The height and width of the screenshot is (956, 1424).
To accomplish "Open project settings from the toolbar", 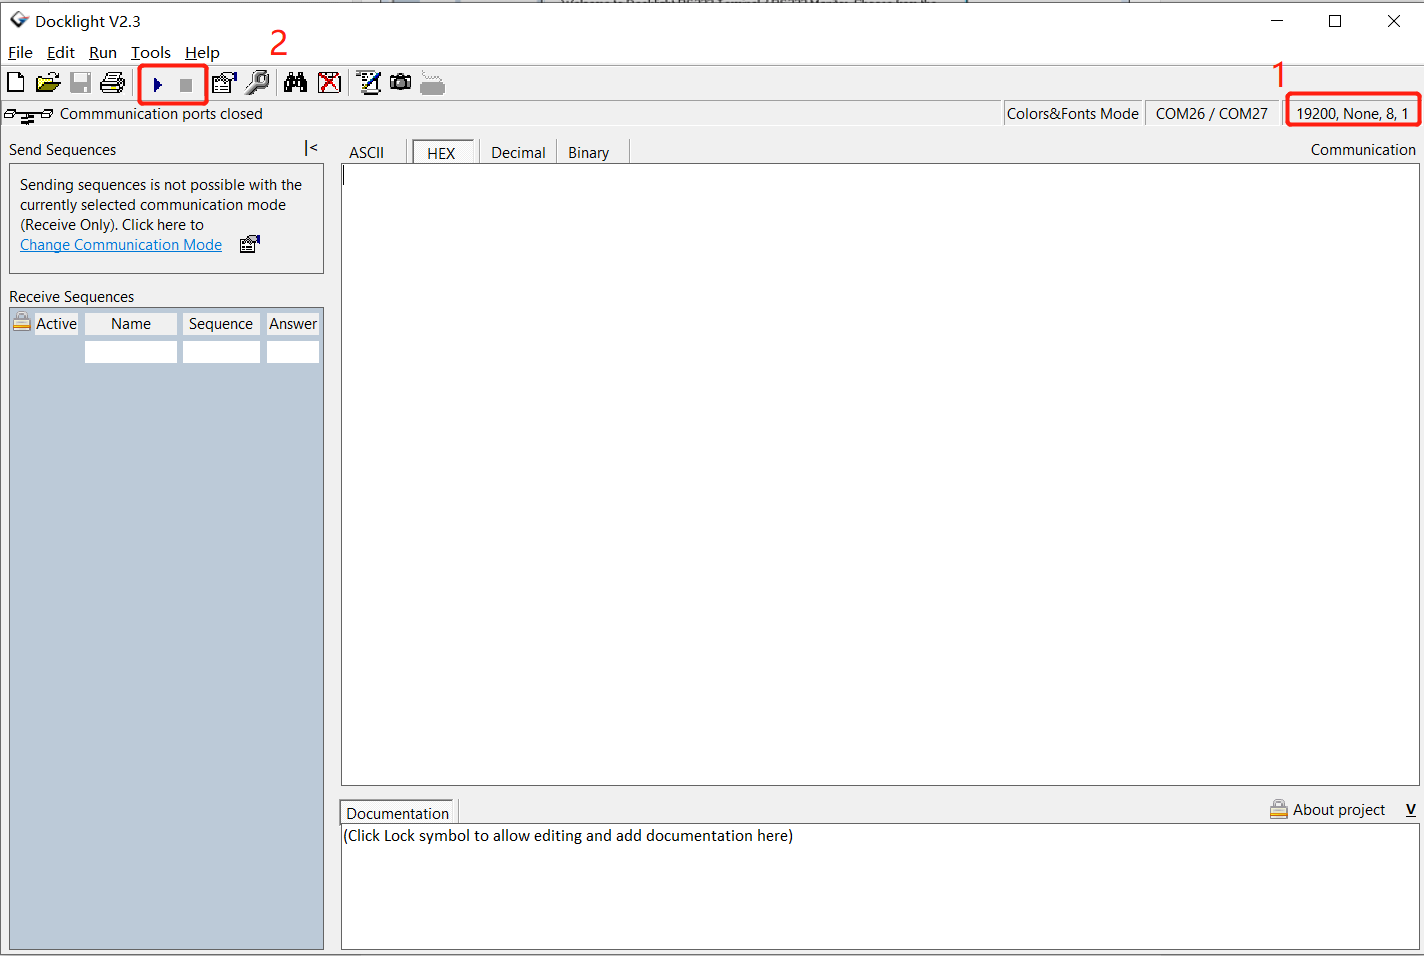I will (x=224, y=83).
